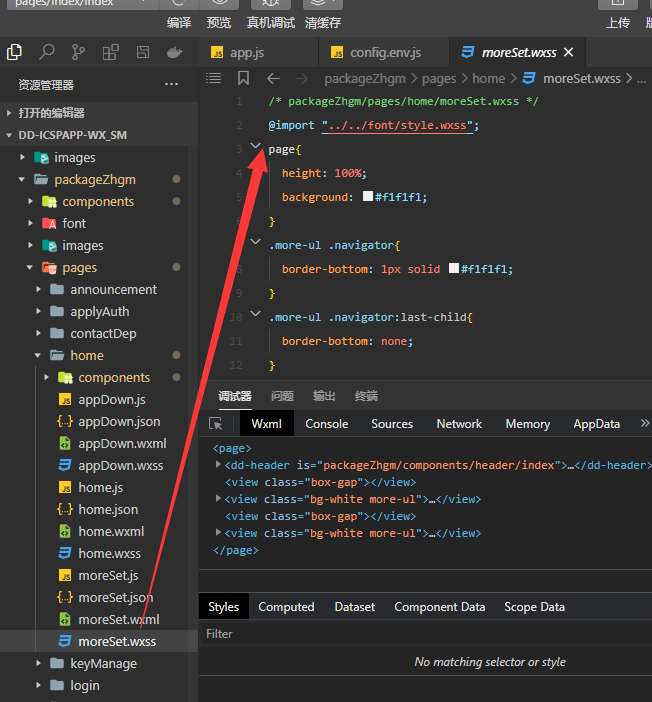This screenshot has width=652, height=702.
Task: Collapse the page rule fold arrow
Action: pos(256,148)
